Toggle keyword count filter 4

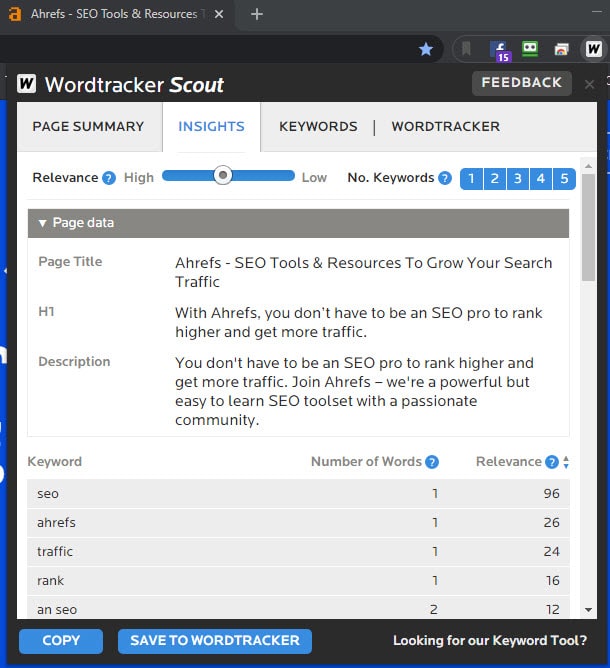click(541, 179)
